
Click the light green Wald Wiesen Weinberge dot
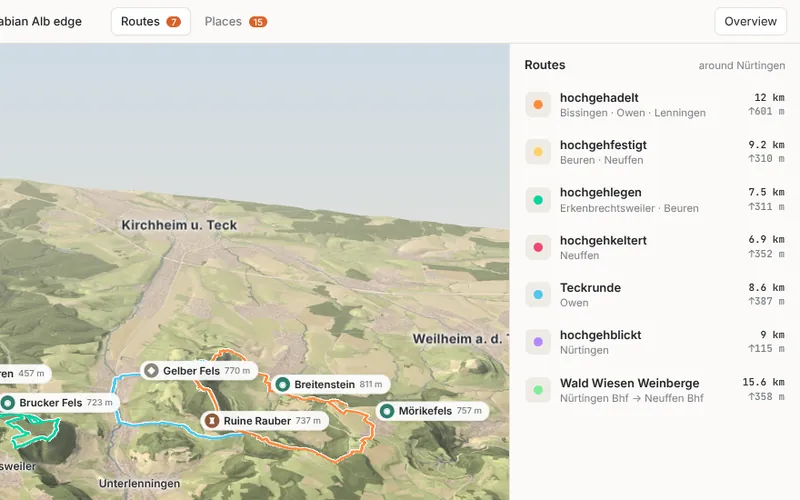(x=538, y=390)
